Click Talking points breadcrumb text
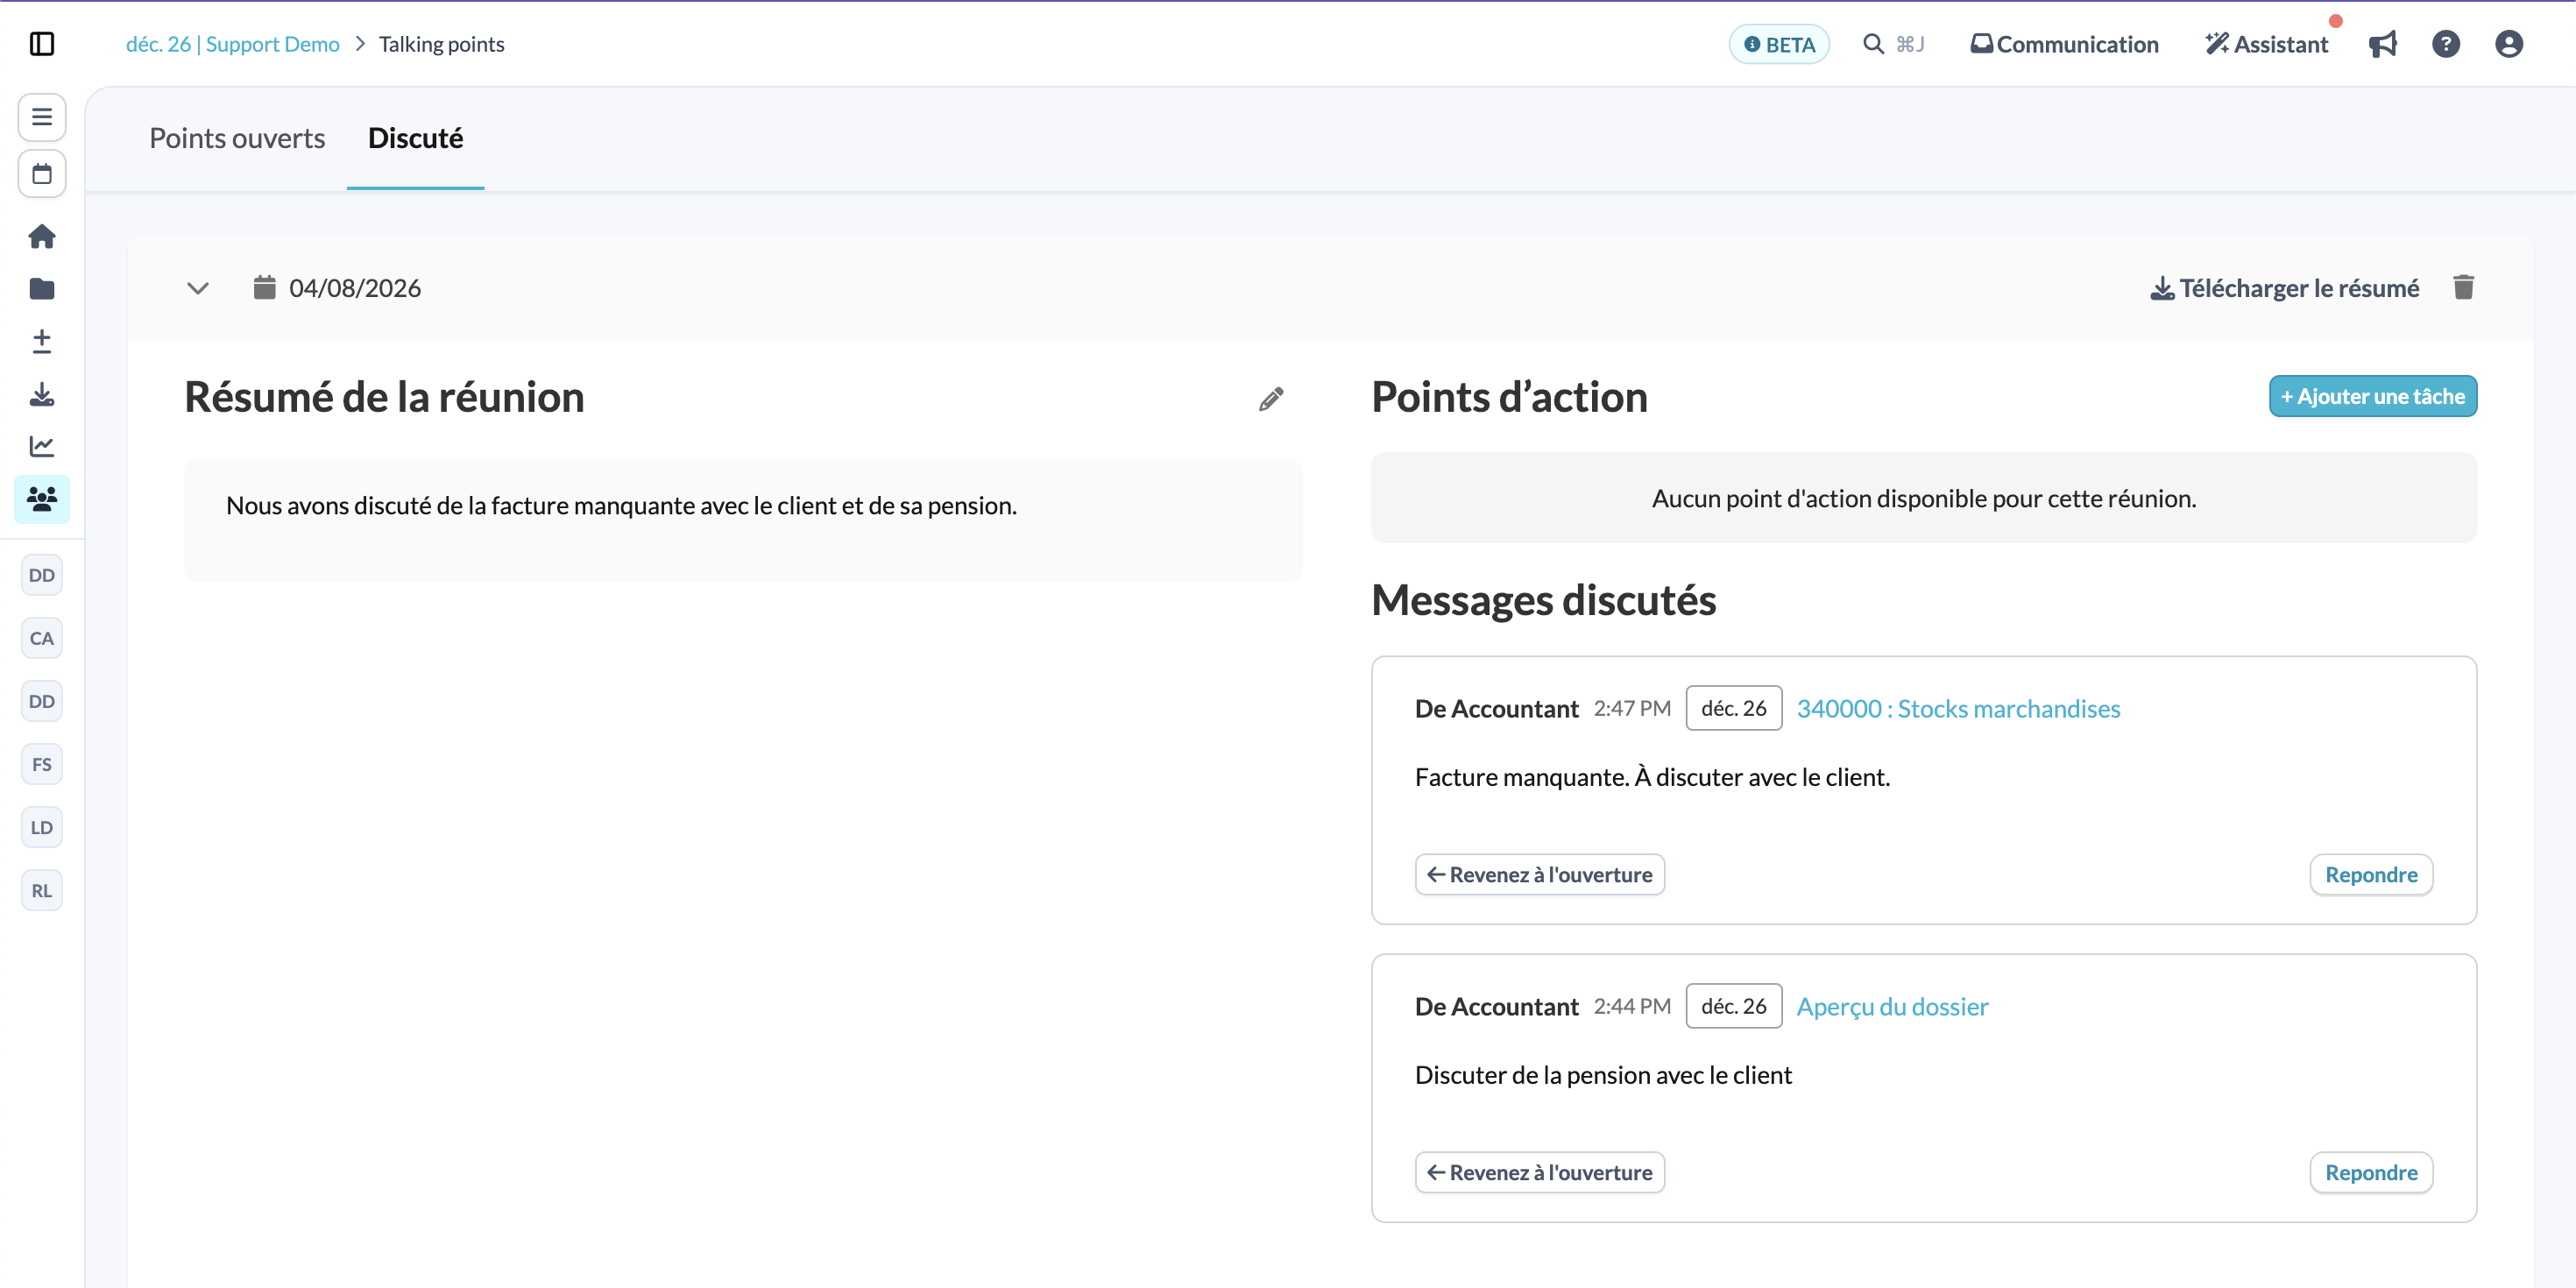Image resolution: width=2576 pixels, height=1288 pixels. (441, 44)
